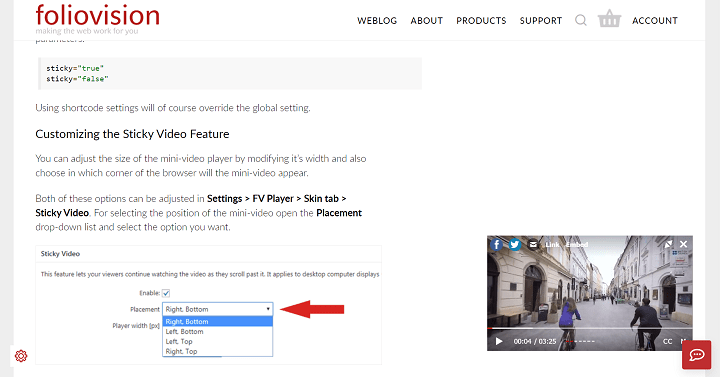
Task: Click the Embed link on video
Action: 577,244
